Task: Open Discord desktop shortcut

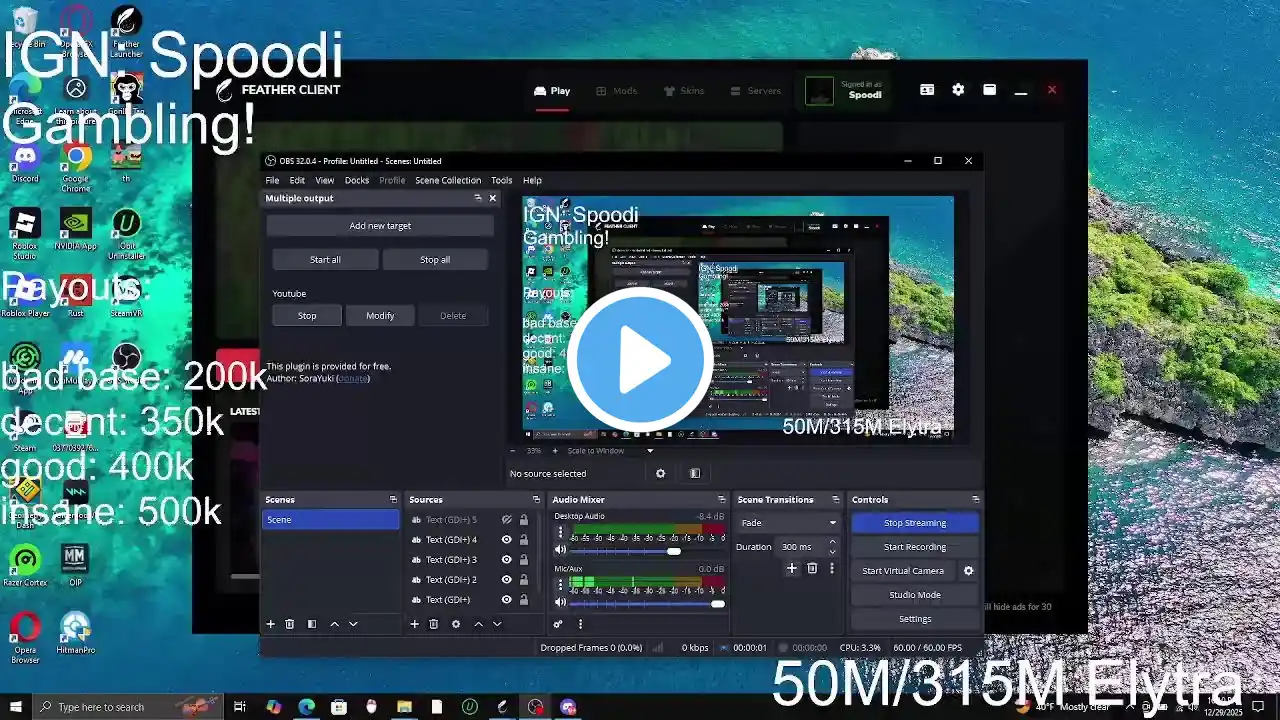Action: [x=25, y=163]
